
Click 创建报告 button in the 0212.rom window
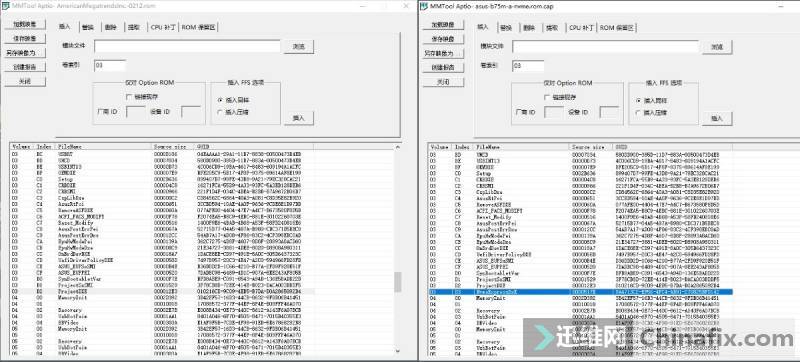(x=24, y=67)
